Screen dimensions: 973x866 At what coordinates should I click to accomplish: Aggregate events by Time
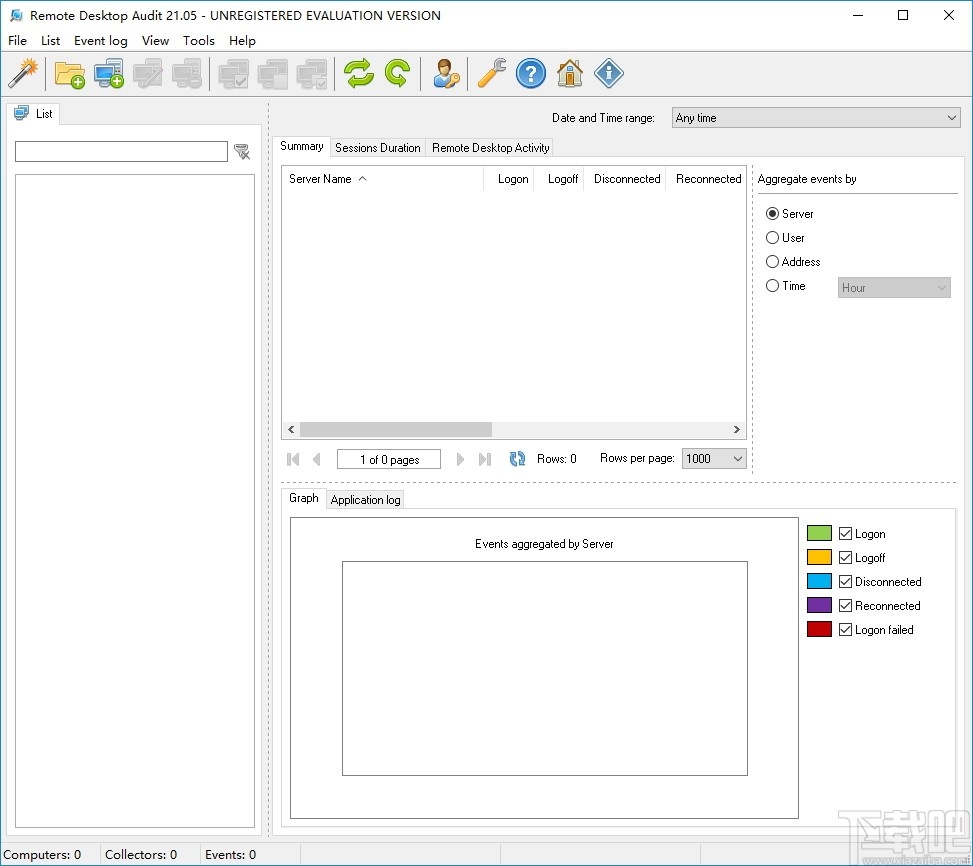(772, 286)
